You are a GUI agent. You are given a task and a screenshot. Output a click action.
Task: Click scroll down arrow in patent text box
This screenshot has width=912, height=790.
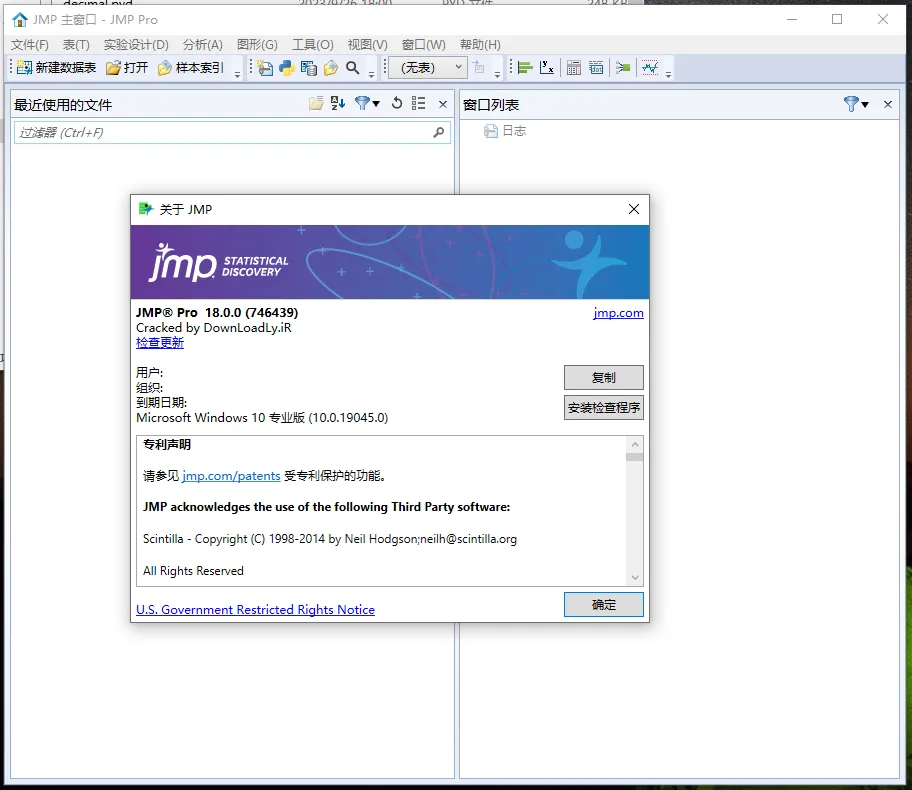tap(635, 578)
